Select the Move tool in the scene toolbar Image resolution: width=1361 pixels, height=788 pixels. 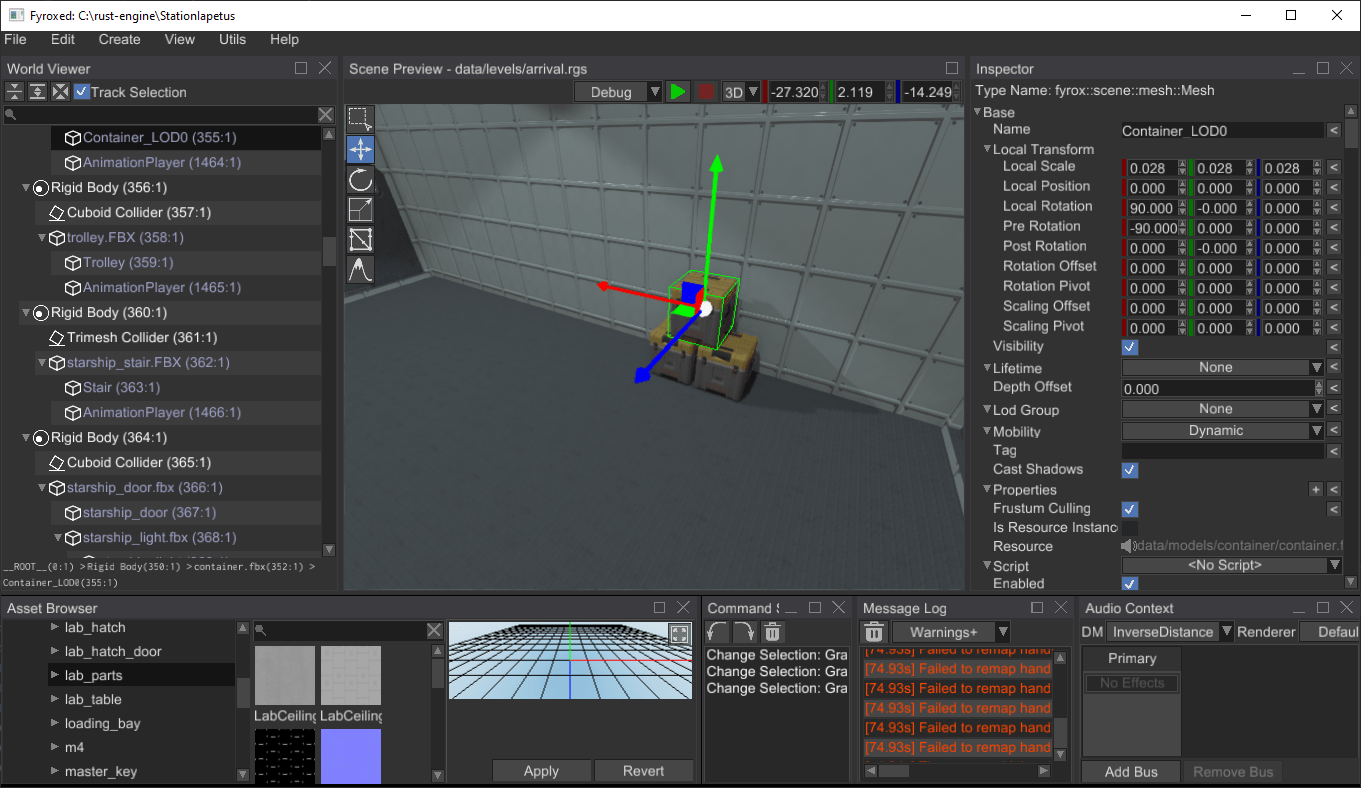tap(360, 149)
